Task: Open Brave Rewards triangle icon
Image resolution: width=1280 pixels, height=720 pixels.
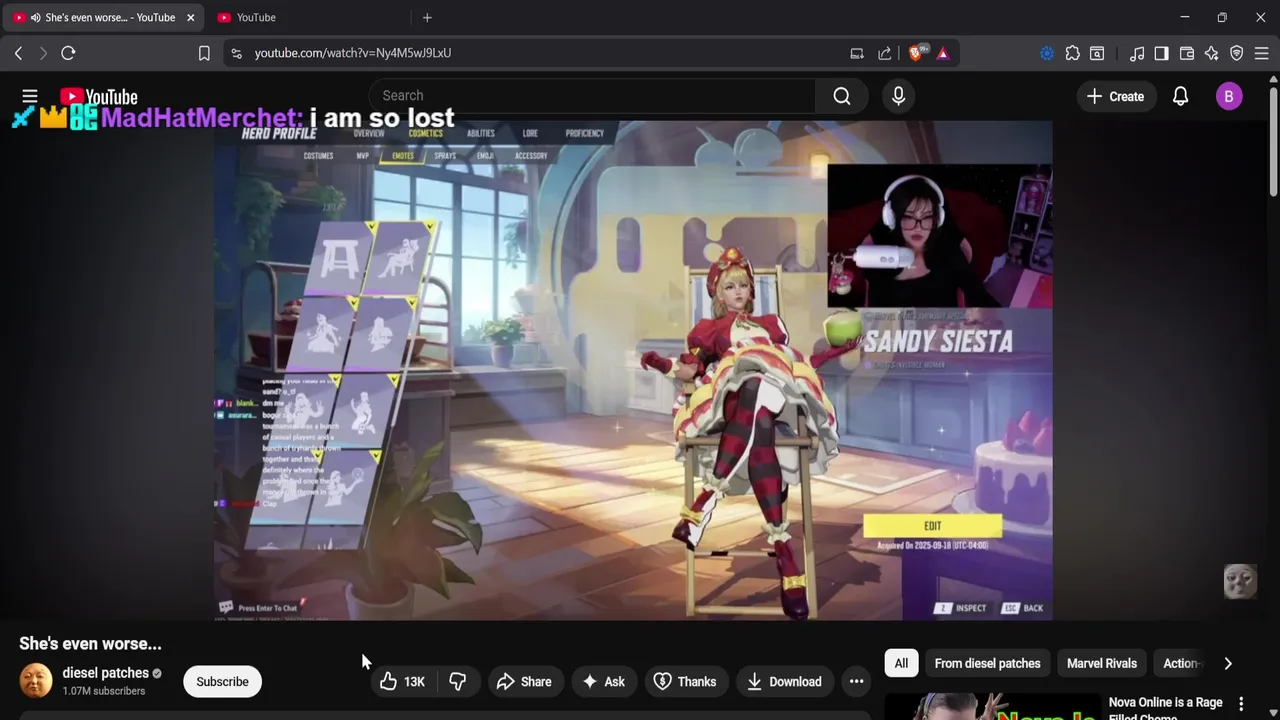Action: tap(943, 53)
